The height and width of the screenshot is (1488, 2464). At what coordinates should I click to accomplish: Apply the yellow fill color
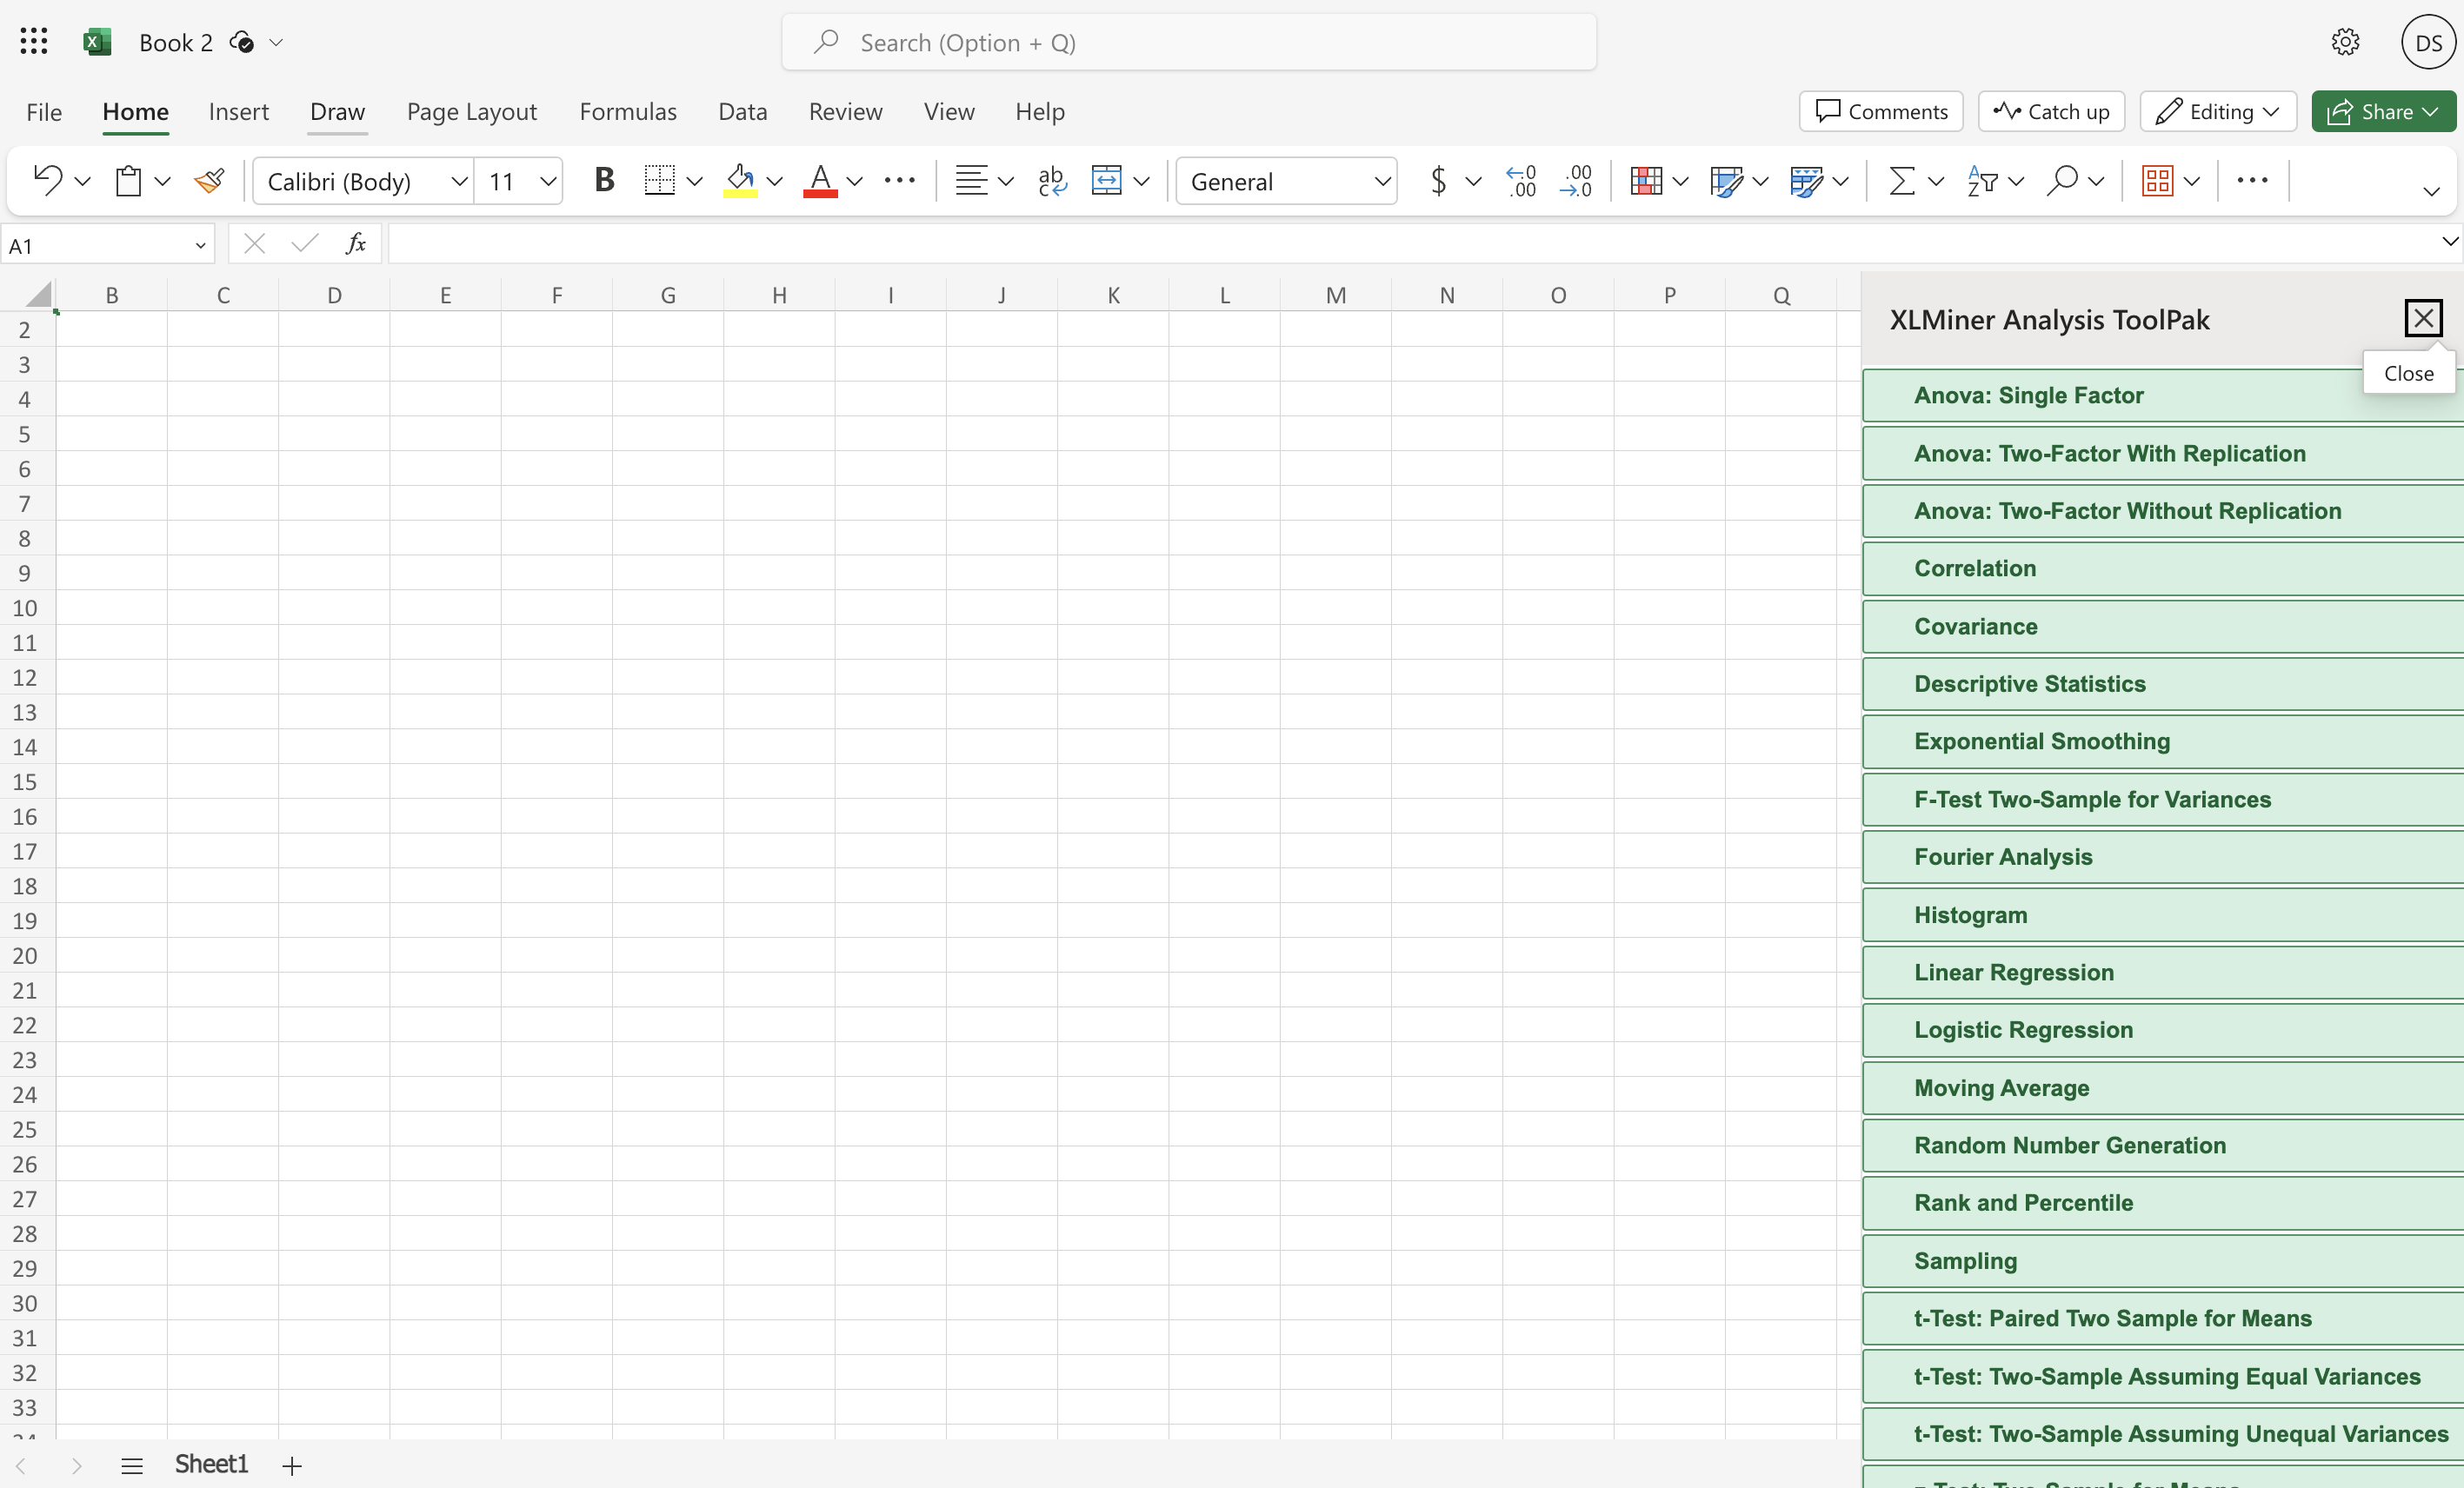tap(740, 181)
